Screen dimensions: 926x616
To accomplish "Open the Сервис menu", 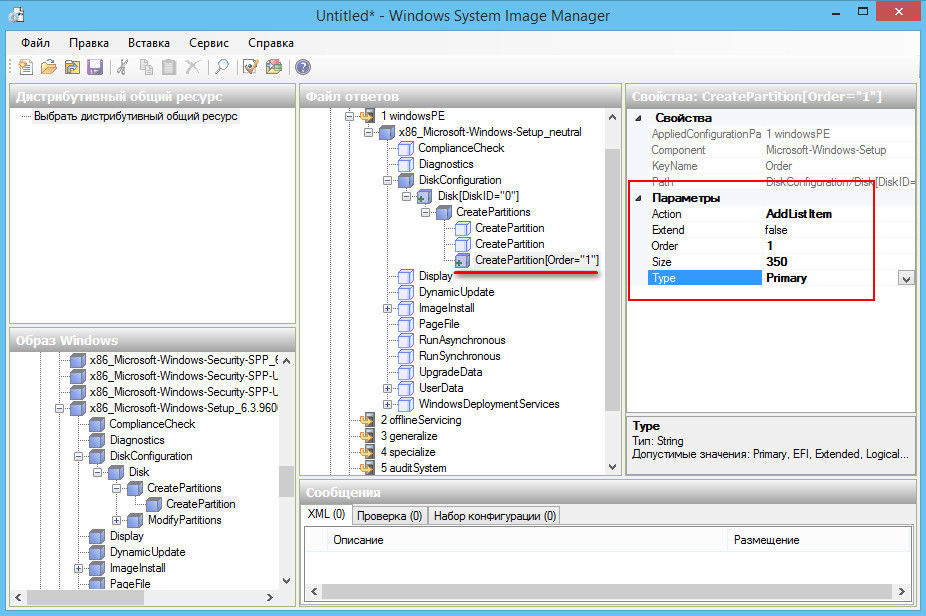I will 208,43.
